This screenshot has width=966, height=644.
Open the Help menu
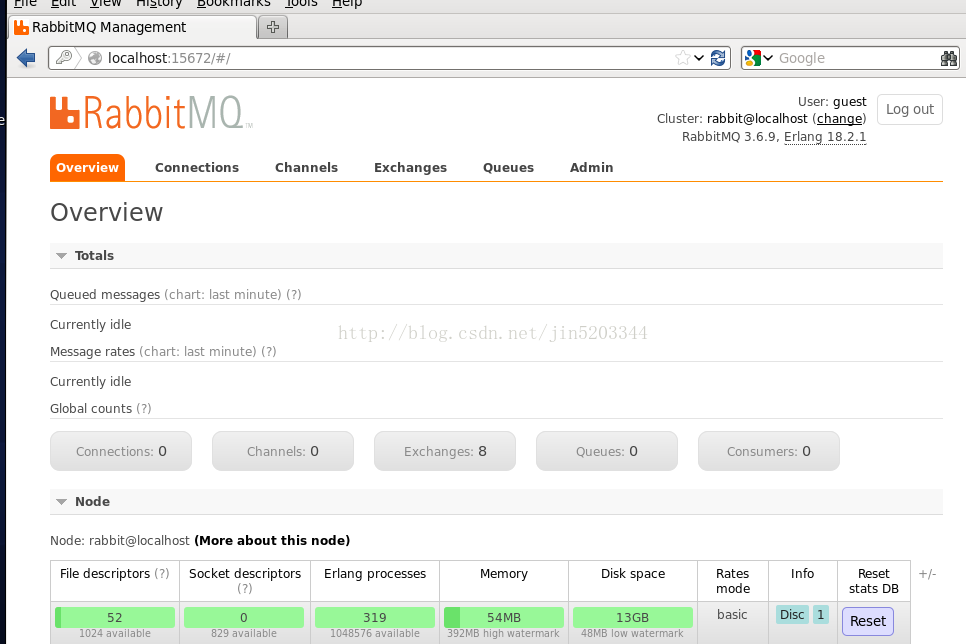347,3
